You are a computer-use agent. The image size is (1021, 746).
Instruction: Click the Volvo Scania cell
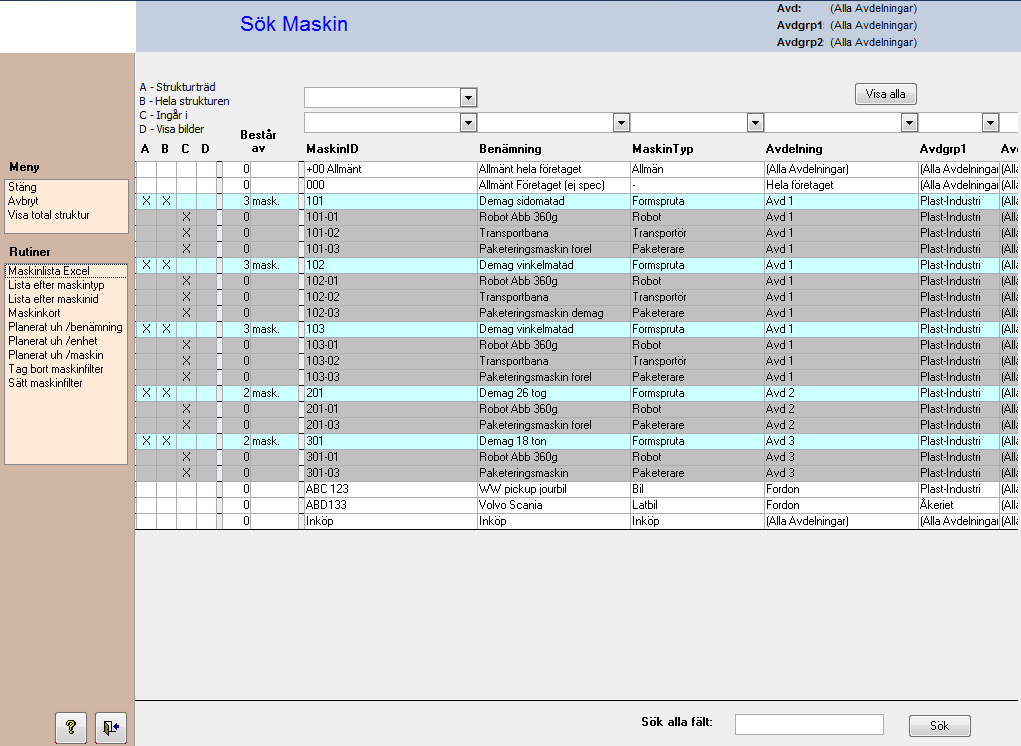553,505
